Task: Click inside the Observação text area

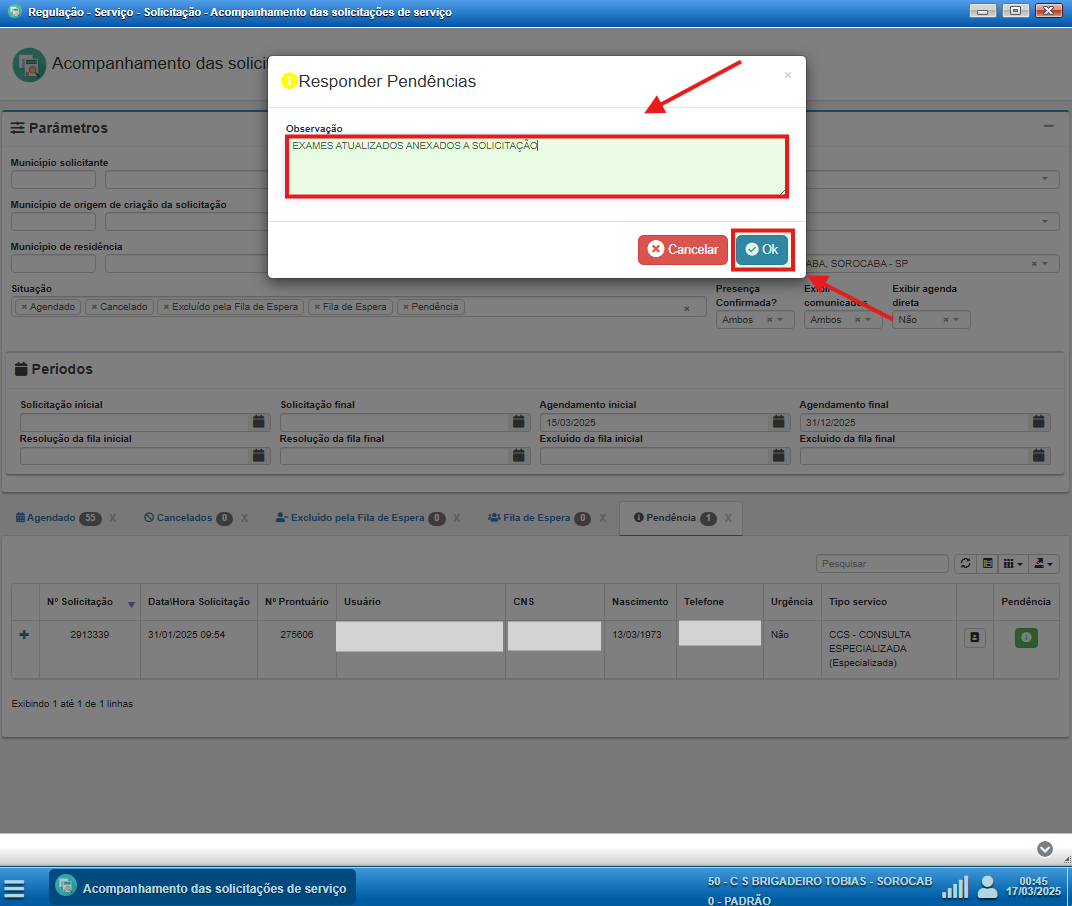Action: [536, 168]
